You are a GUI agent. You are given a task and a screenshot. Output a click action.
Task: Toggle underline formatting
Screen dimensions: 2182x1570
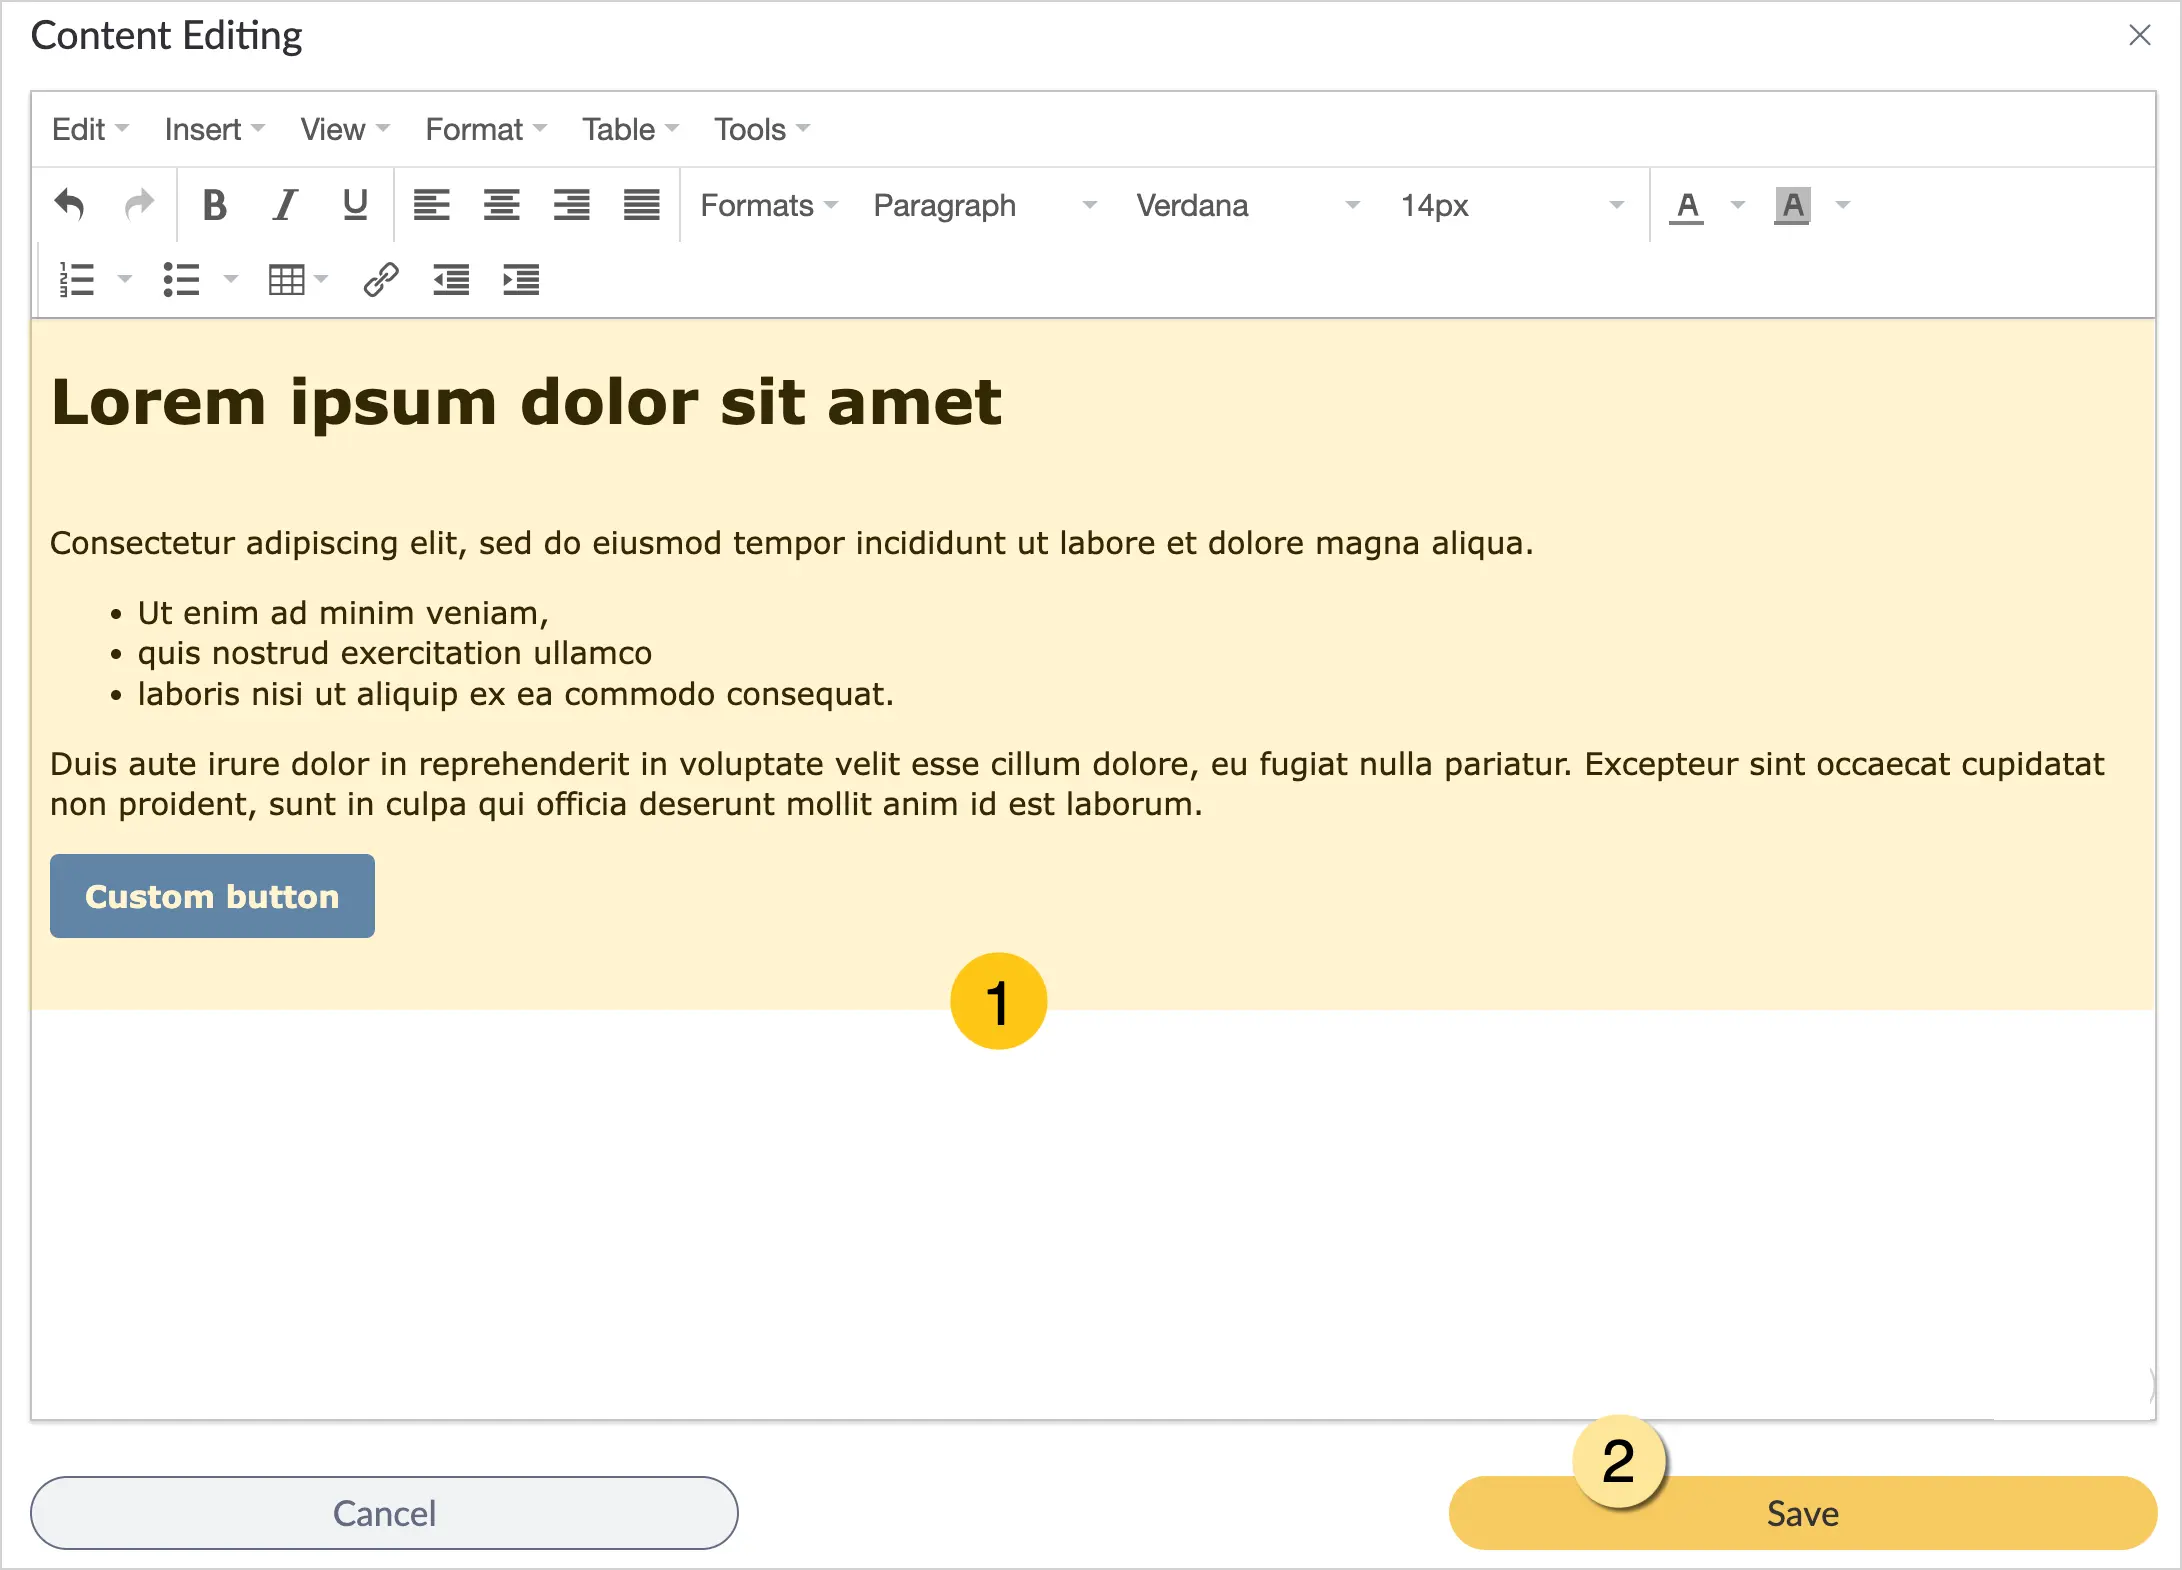click(x=355, y=205)
